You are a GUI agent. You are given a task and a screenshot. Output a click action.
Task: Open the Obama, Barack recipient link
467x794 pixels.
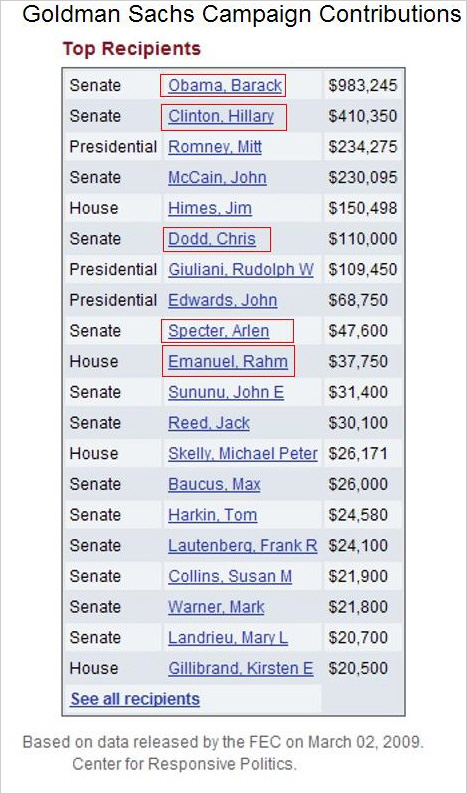coord(225,86)
